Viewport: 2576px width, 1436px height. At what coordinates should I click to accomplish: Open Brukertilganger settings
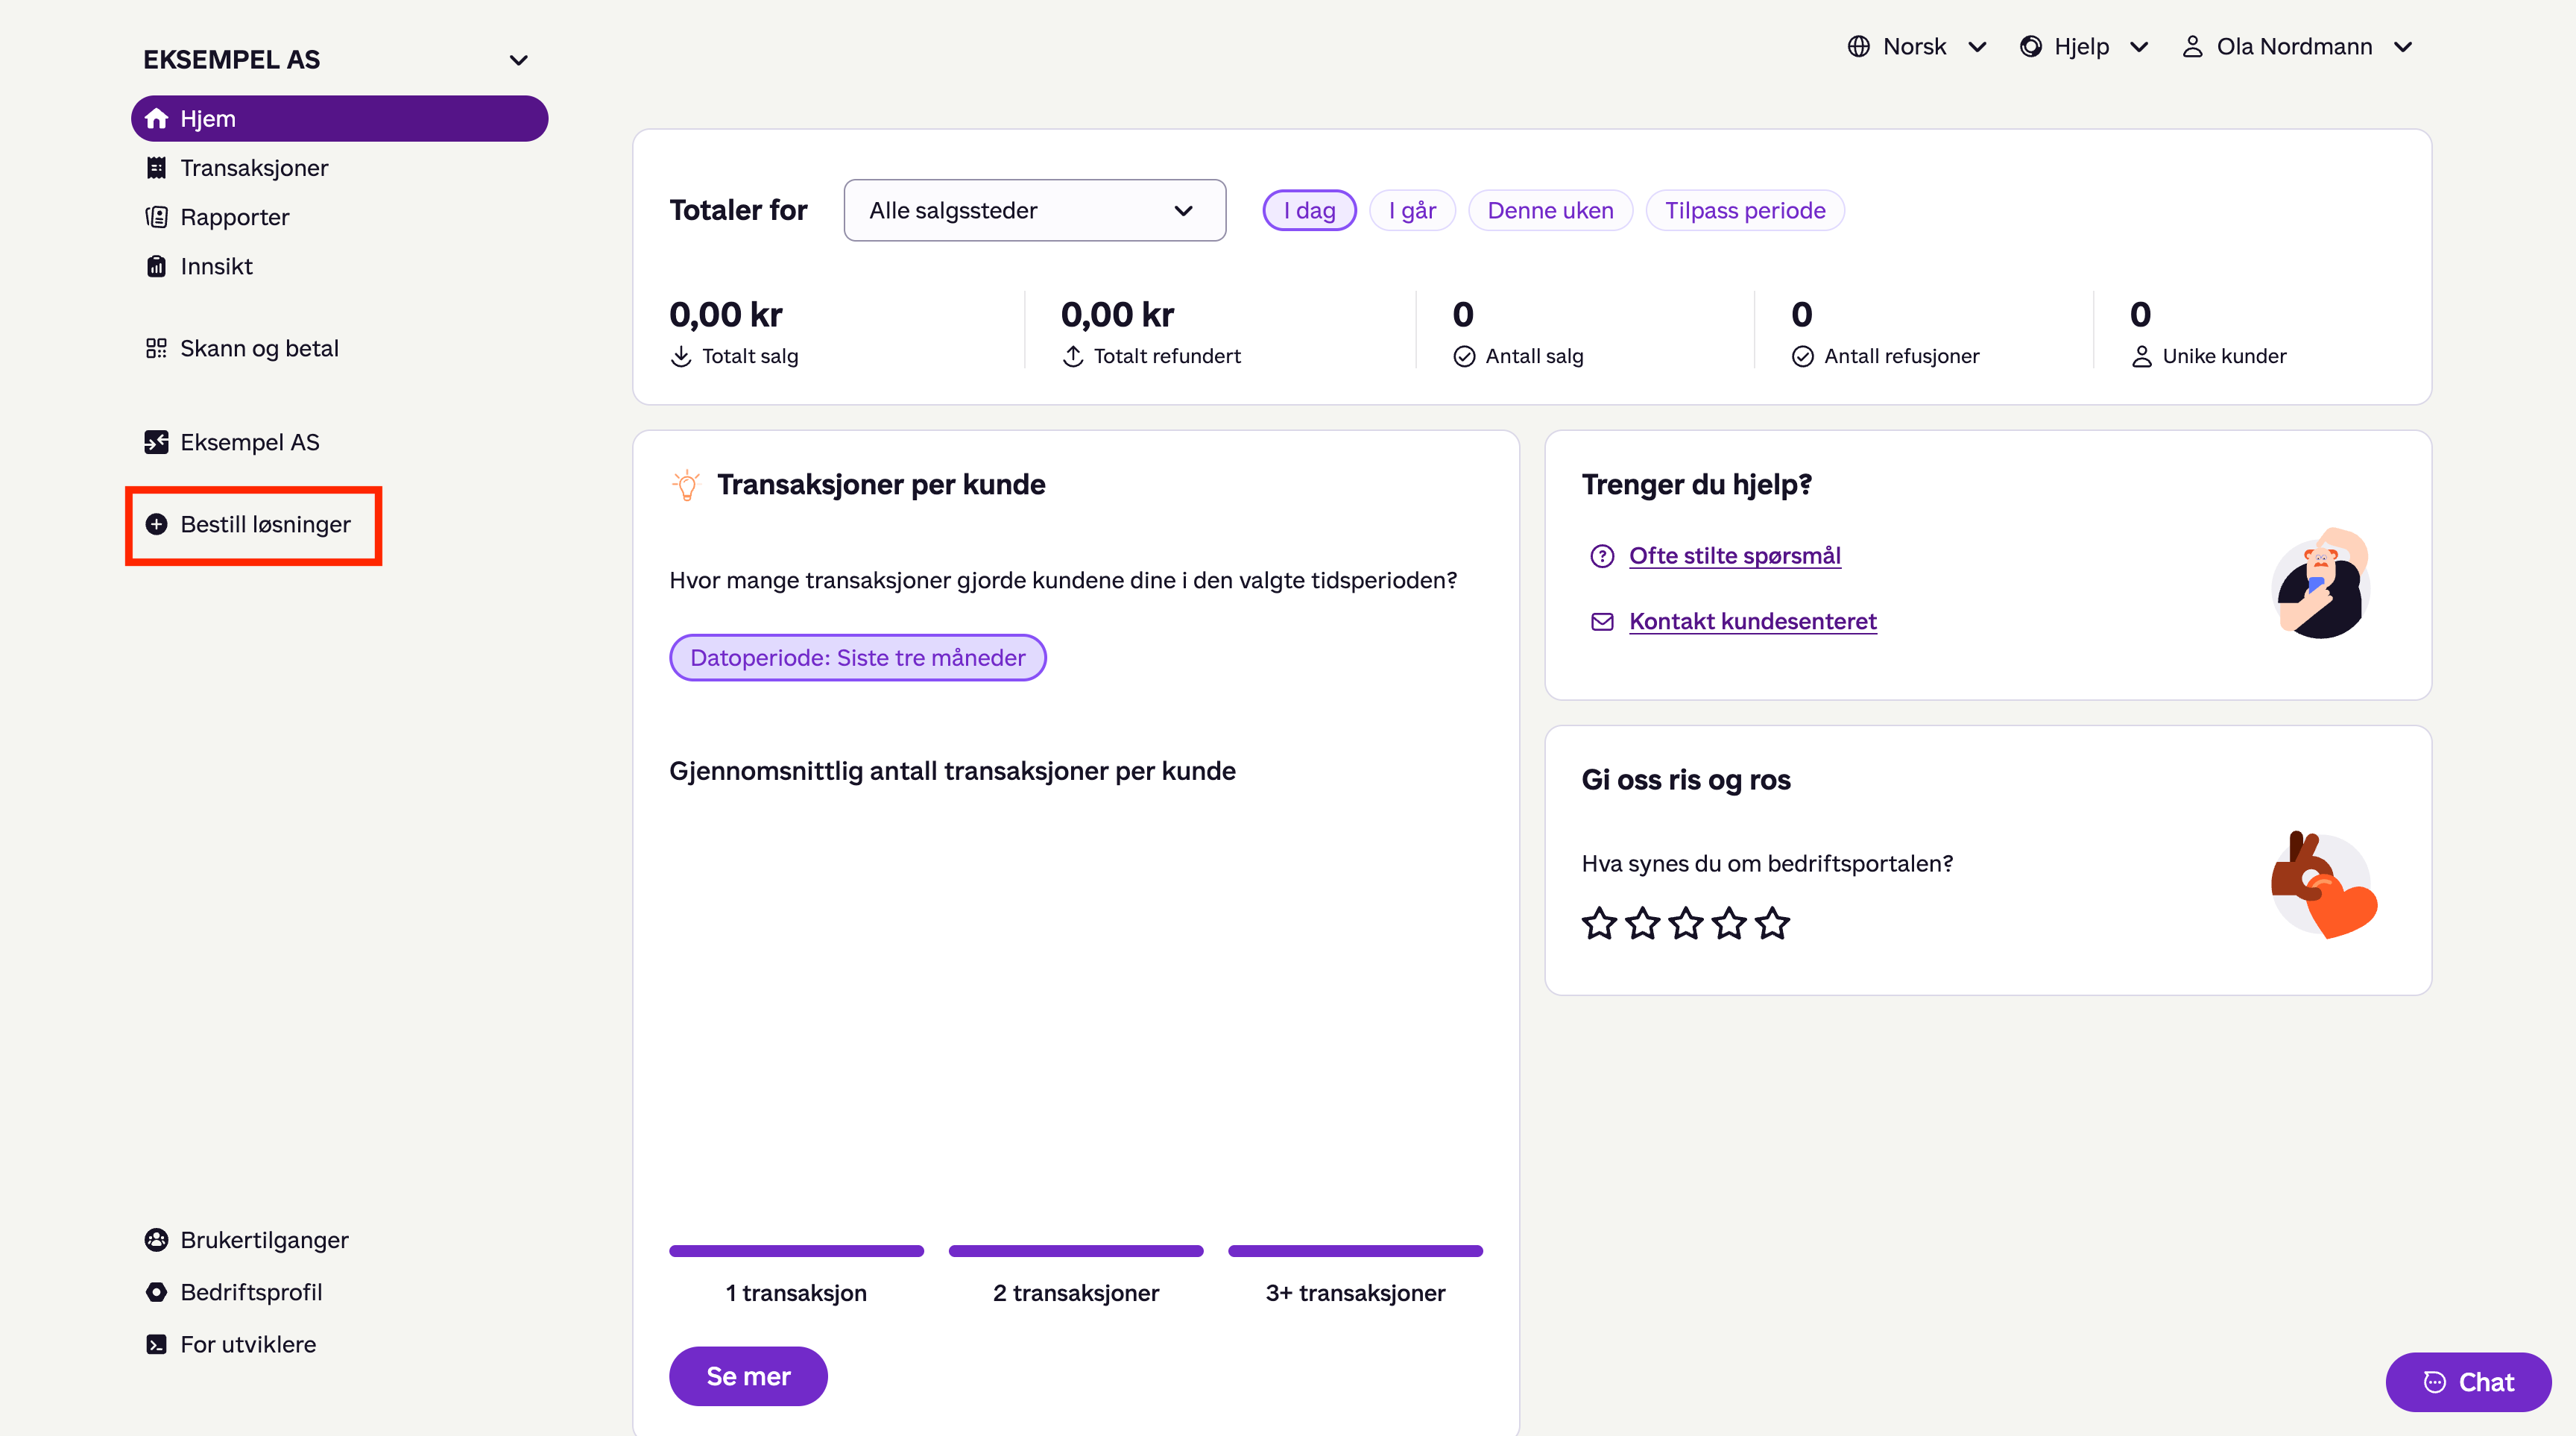pyautogui.click(x=339, y=1240)
